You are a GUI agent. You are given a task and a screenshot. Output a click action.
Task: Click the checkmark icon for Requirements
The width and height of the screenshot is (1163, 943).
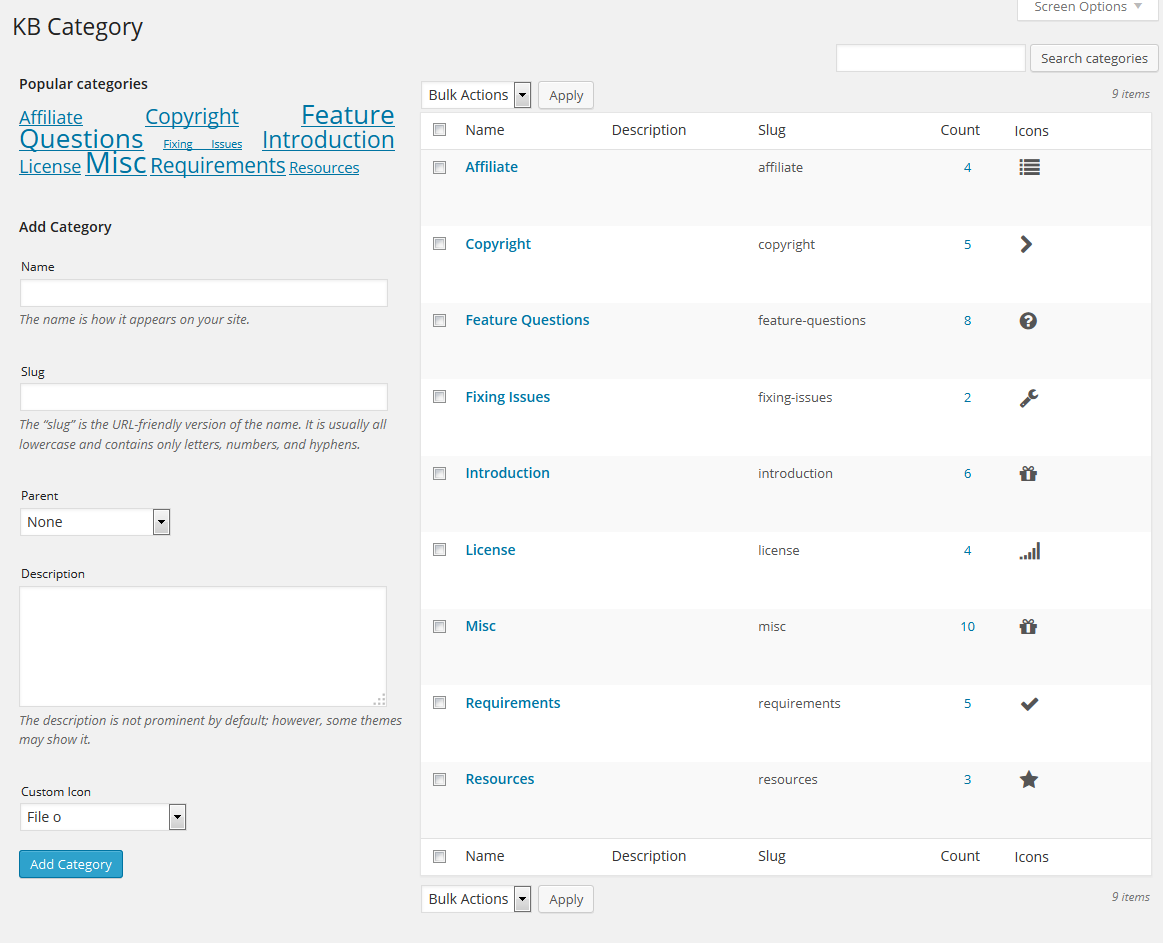[1029, 703]
